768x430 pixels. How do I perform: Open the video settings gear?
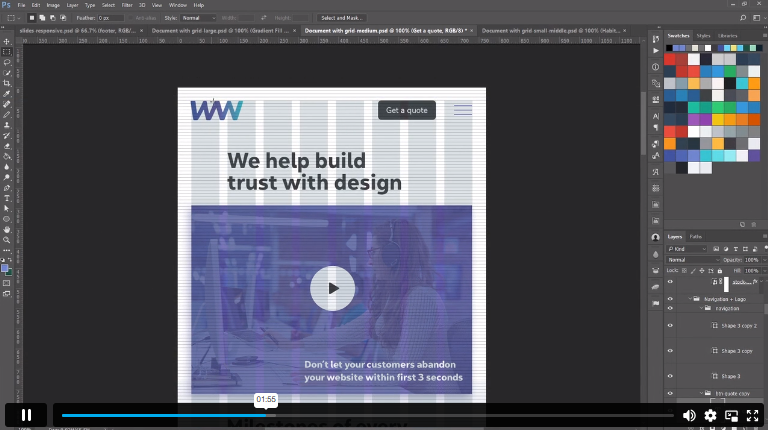[710, 416]
